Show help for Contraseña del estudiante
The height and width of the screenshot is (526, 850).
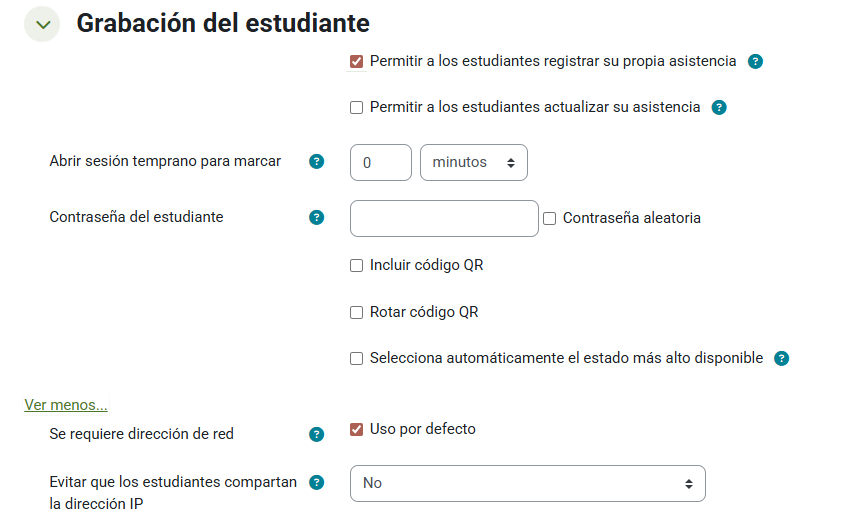[317, 217]
